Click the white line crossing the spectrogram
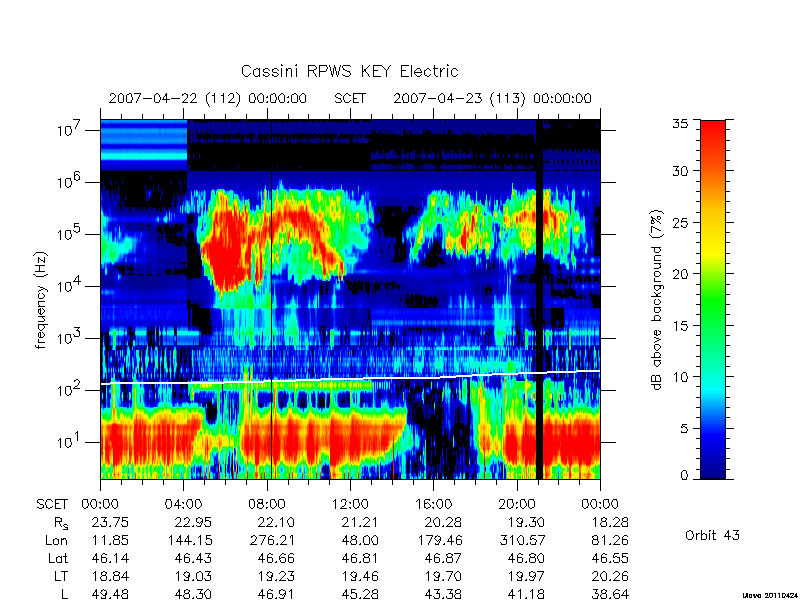Viewport: 800px width, 600px height. pos(350,378)
